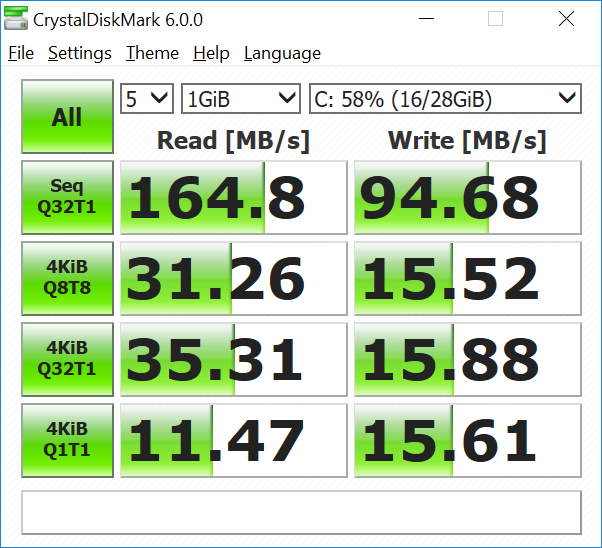Open the File menu
Screen dimensions: 602x548
(21, 53)
